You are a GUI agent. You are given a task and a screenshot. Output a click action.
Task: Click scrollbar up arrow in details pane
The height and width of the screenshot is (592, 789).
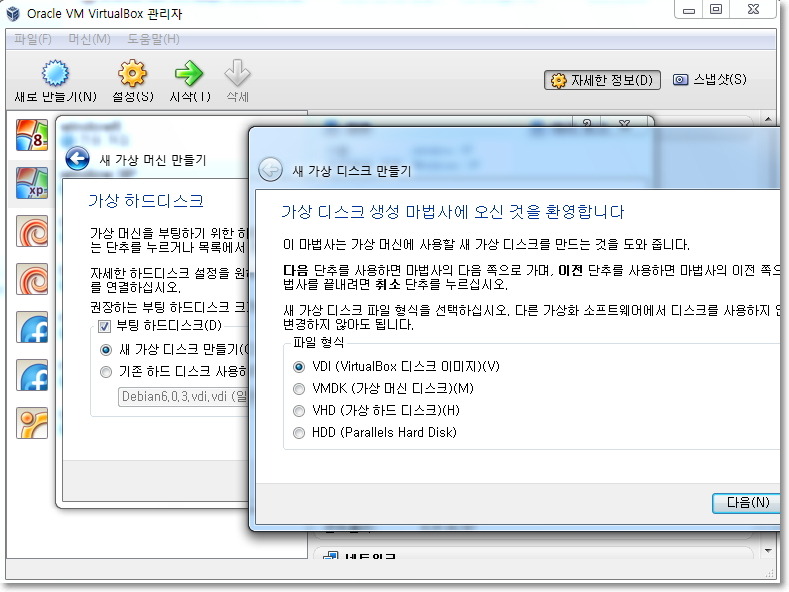pyautogui.click(x=768, y=120)
